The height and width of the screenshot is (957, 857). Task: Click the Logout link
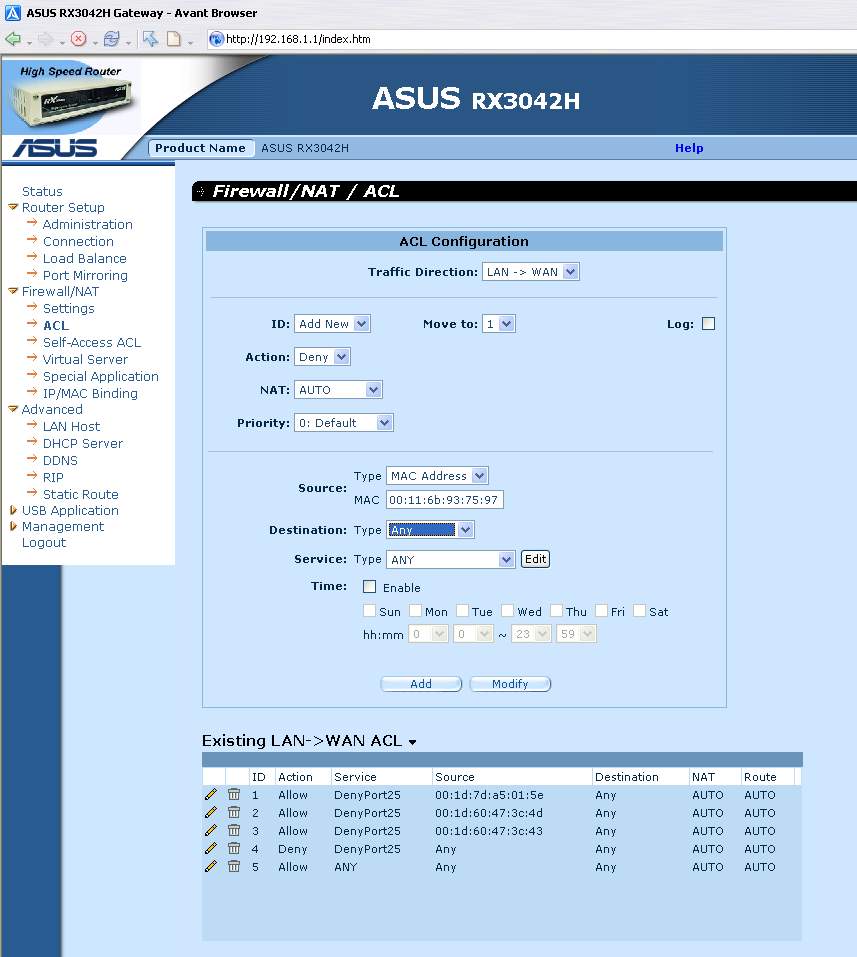(x=44, y=542)
